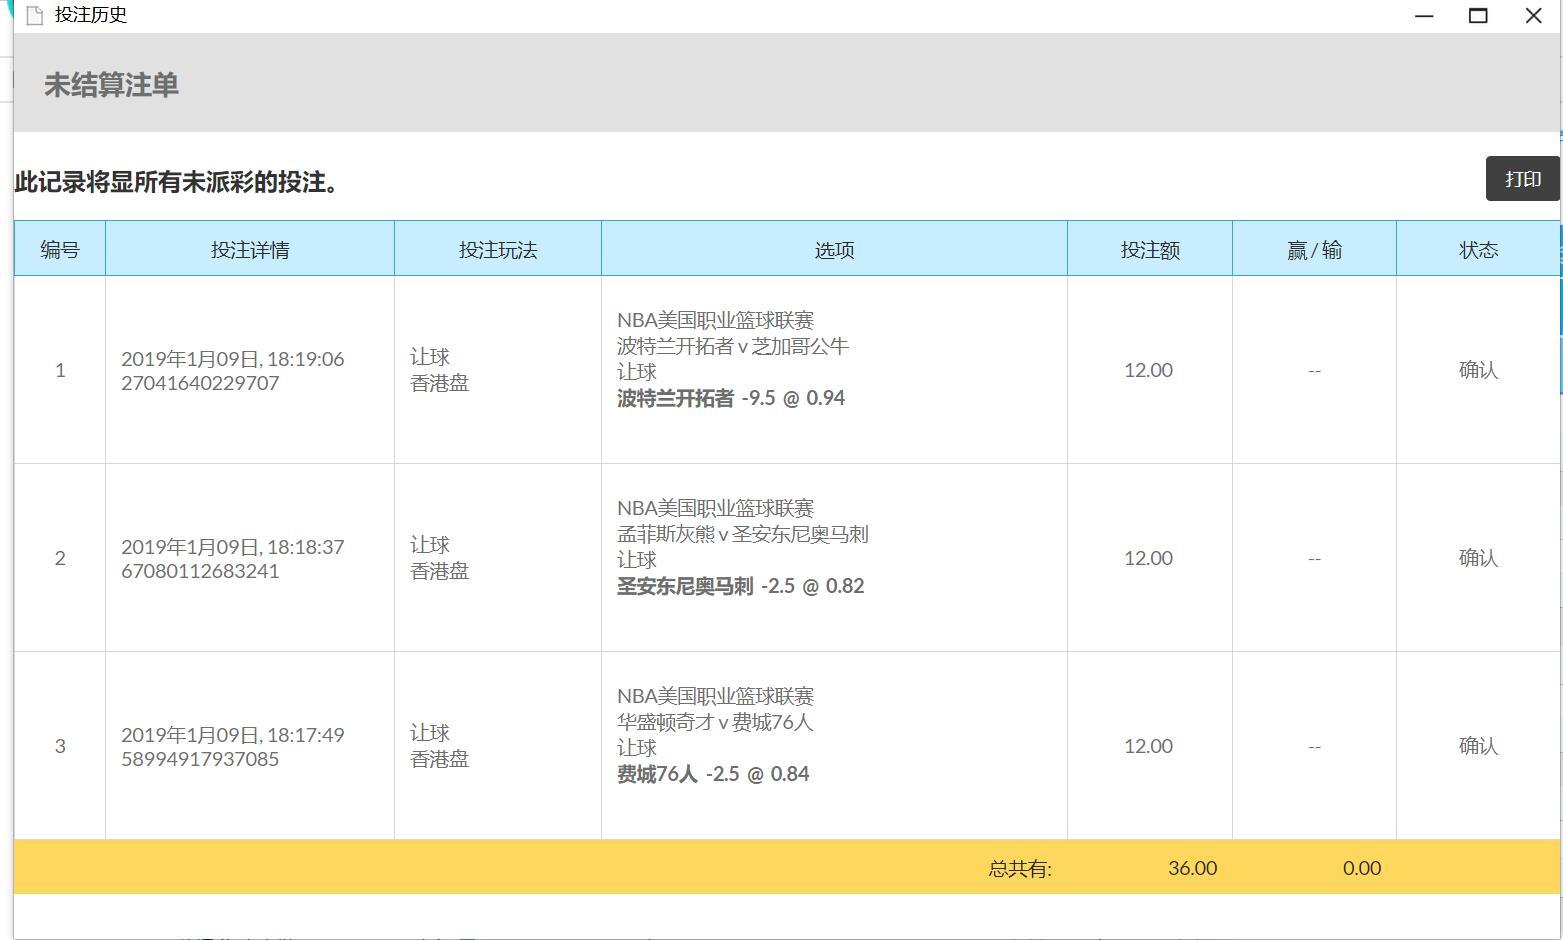Screen dimensions: 1563x940
Task: Select bet ID 27041640229707
Action: [200, 383]
